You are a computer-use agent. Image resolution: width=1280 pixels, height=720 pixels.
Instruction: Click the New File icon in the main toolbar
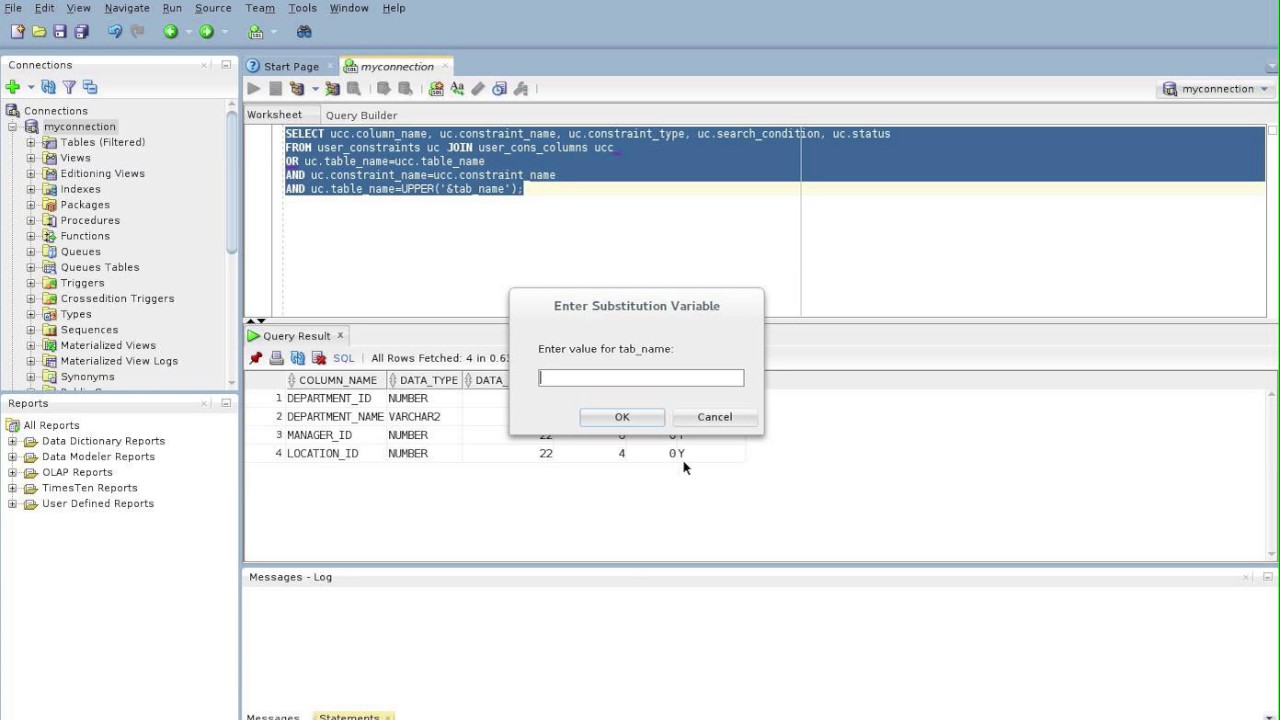(16, 31)
